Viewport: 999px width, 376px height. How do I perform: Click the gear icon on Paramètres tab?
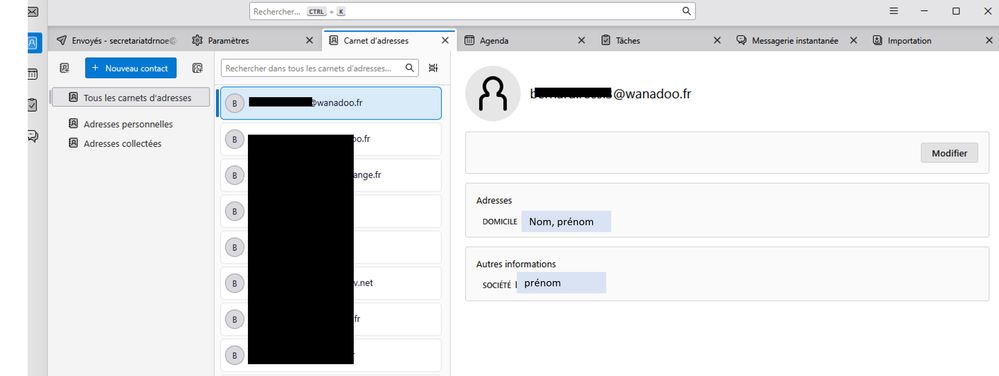[x=197, y=40]
